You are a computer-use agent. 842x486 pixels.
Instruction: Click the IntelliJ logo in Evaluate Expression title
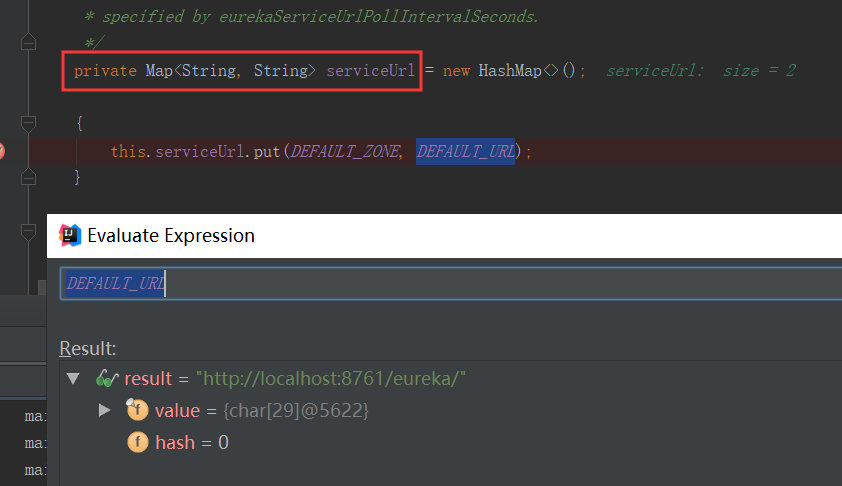click(70, 236)
